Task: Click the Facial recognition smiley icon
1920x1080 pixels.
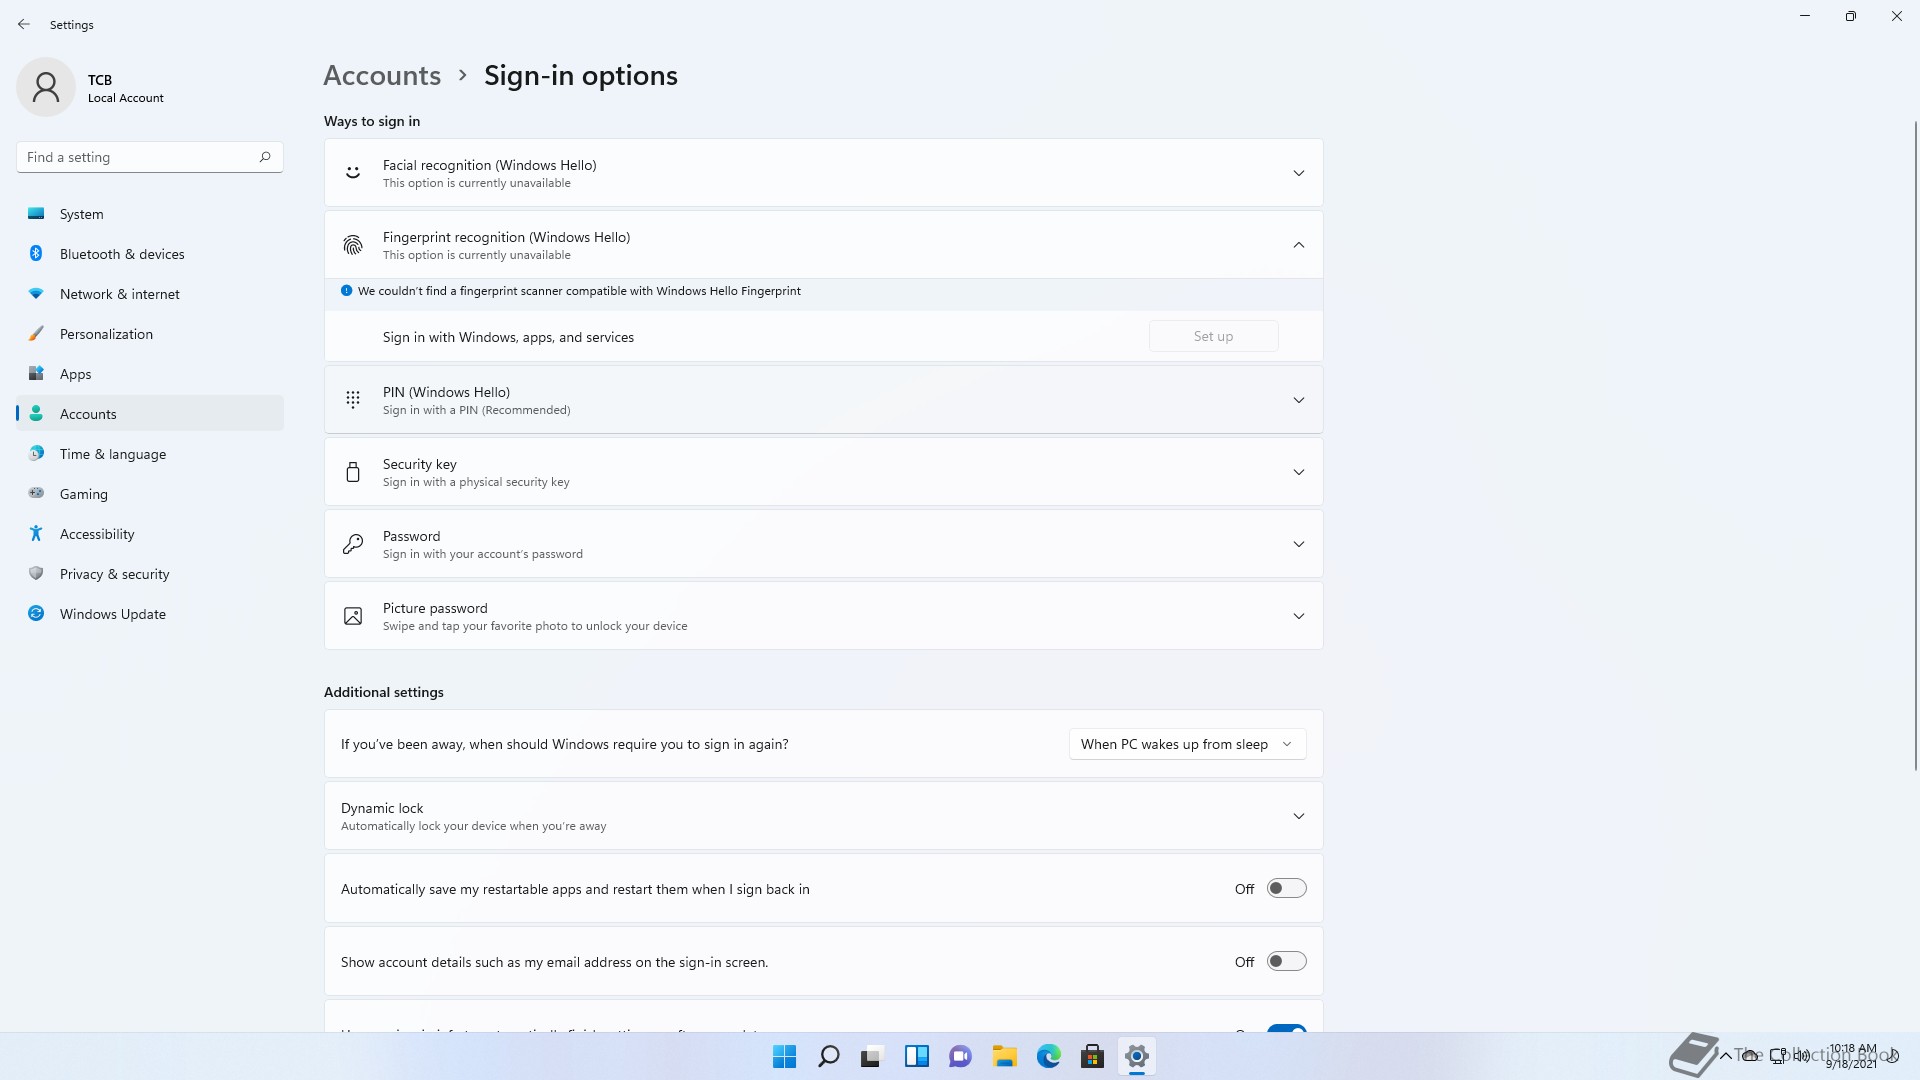Action: point(353,173)
